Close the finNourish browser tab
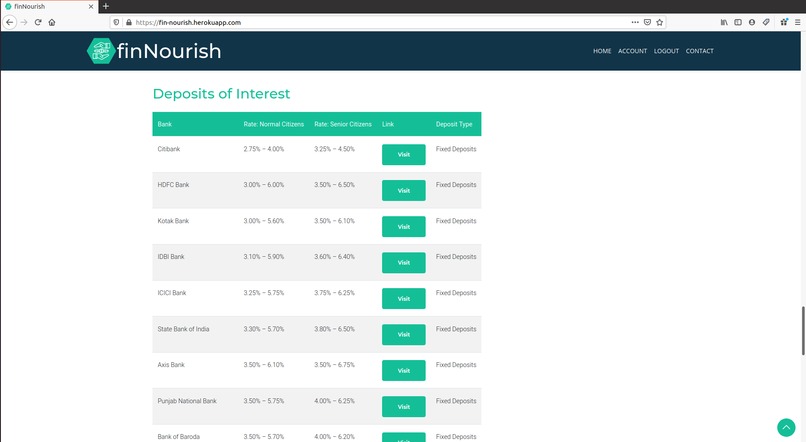The image size is (806, 442). point(91,6)
